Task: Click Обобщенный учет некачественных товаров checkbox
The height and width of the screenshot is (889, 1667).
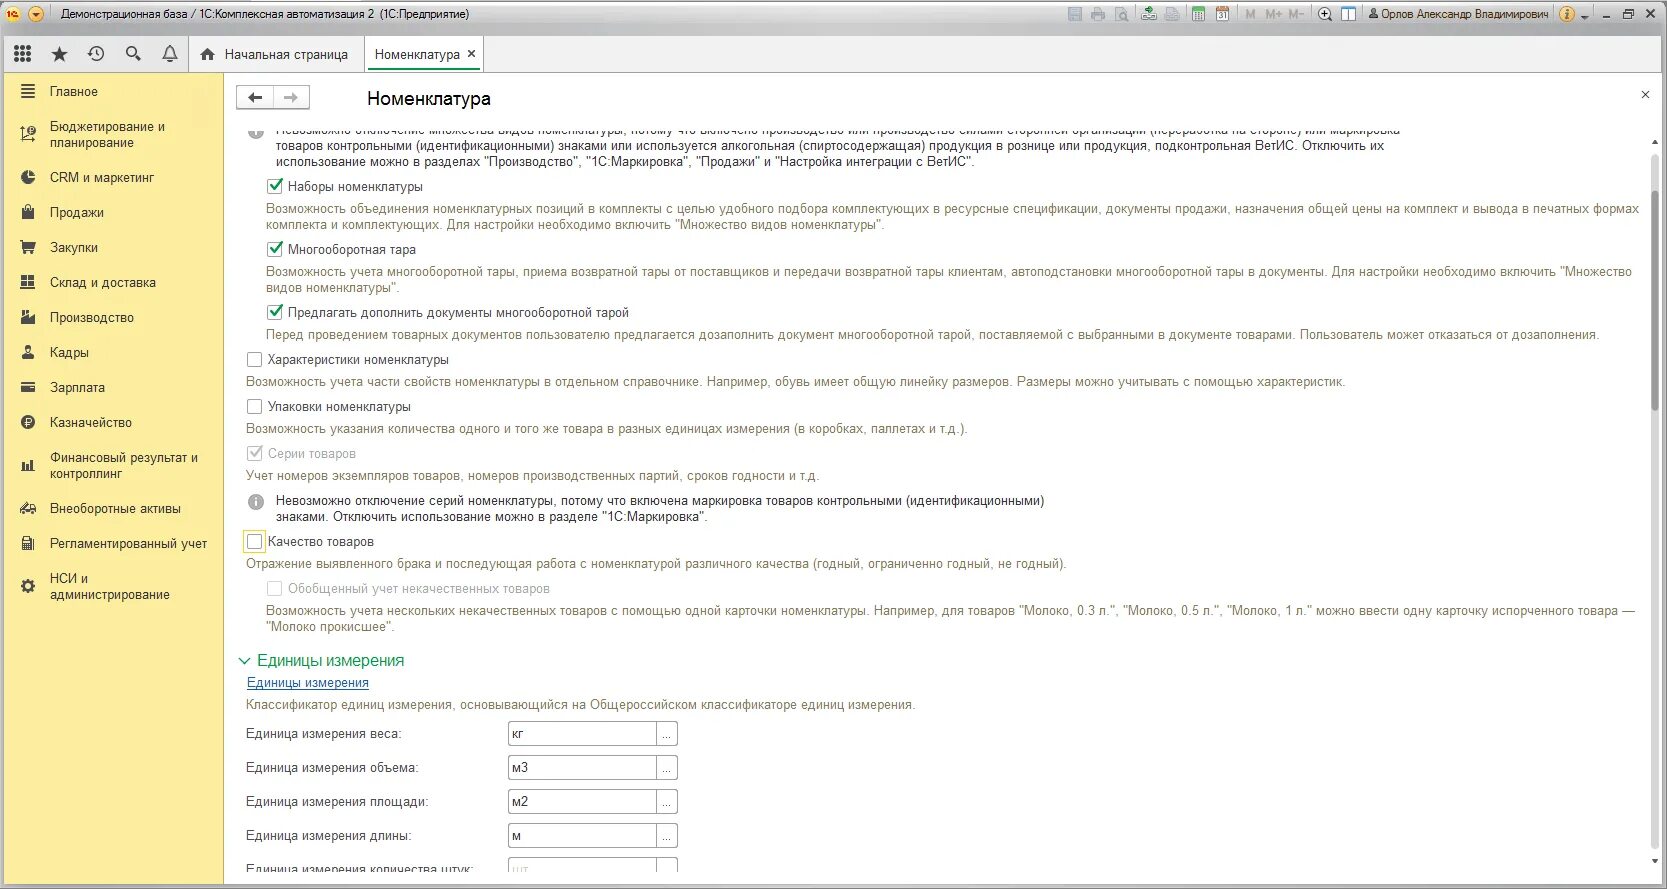Action: click(275, 588)
